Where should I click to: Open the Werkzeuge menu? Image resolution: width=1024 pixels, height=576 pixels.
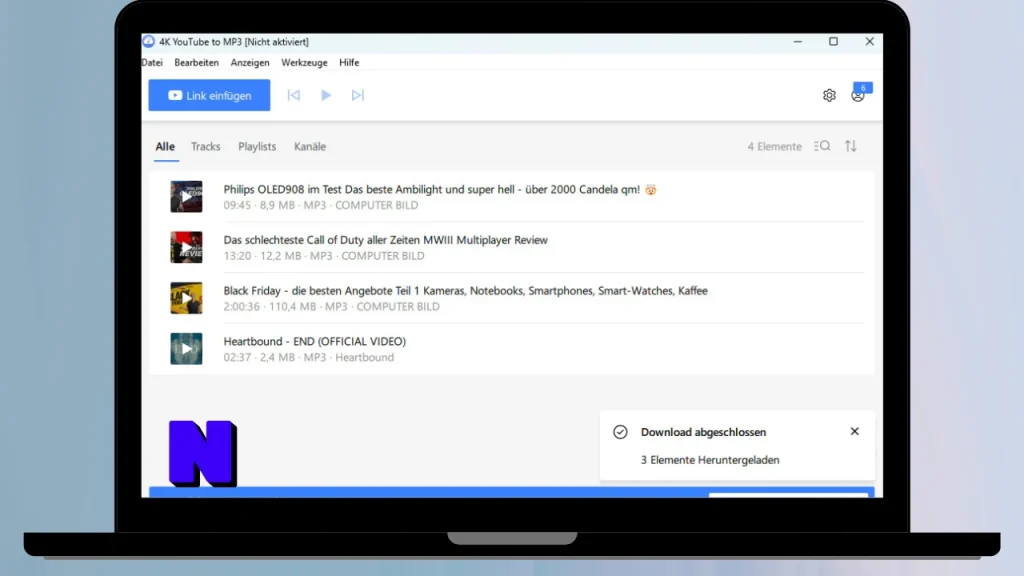pyautogui.click(x=304, y=63)
